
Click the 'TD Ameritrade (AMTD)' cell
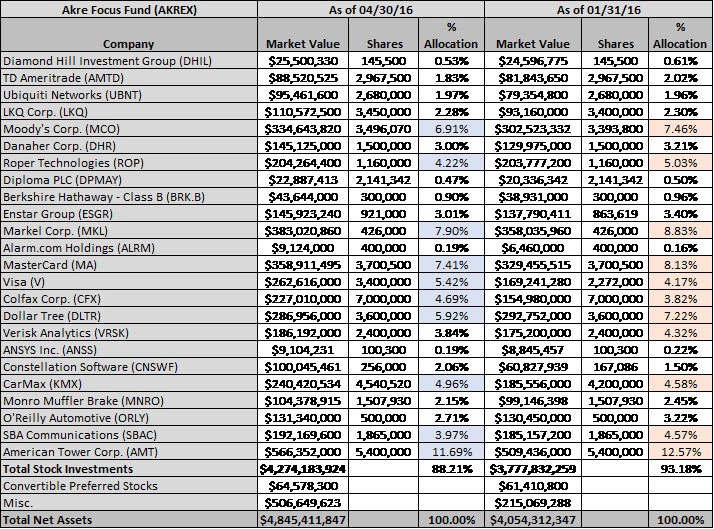click(x=129, y=78)
